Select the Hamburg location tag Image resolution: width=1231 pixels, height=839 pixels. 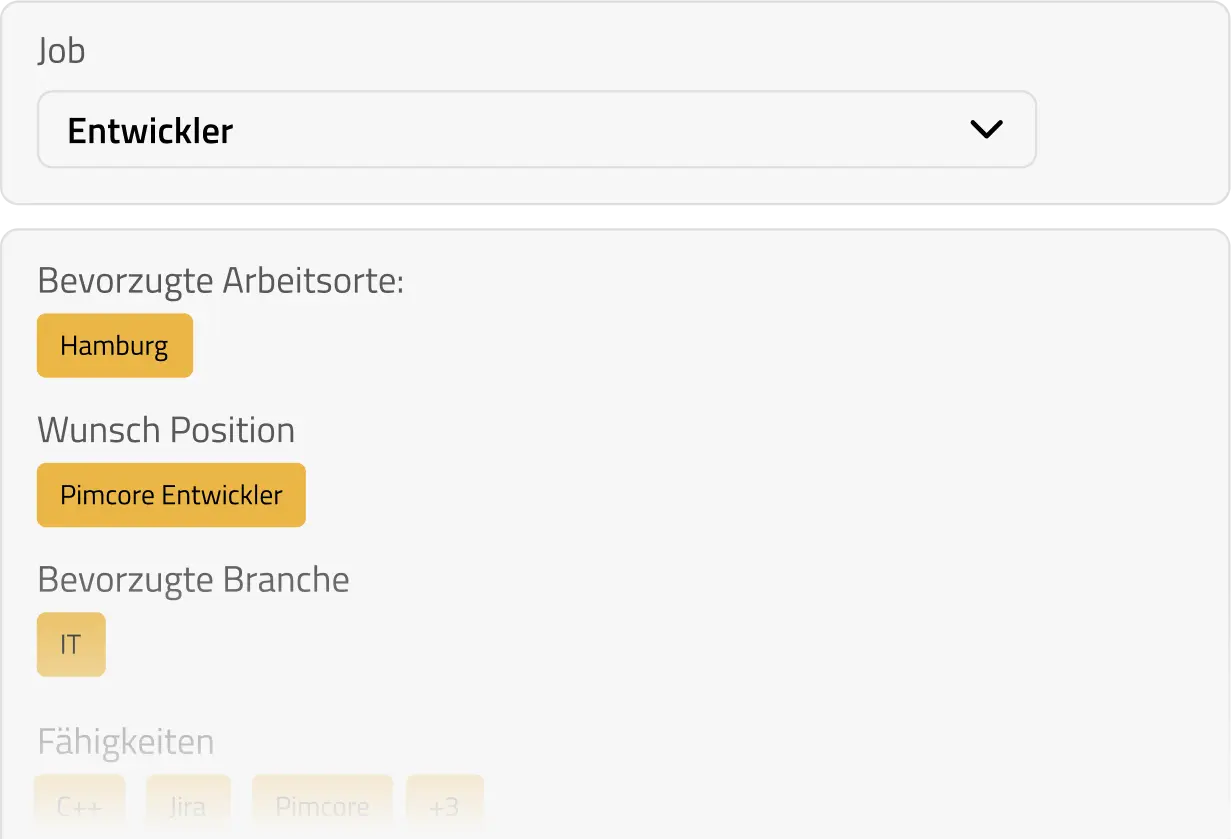pyautogui.click(x=114, y=346)
